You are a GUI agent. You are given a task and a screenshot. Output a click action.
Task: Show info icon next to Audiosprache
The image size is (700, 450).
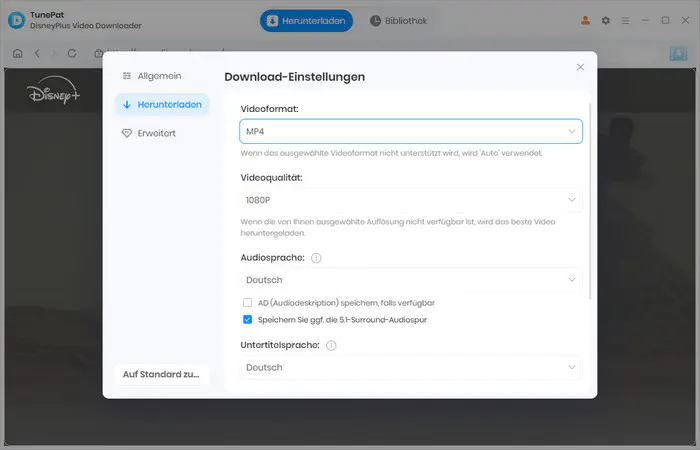[x=316, y=258]
